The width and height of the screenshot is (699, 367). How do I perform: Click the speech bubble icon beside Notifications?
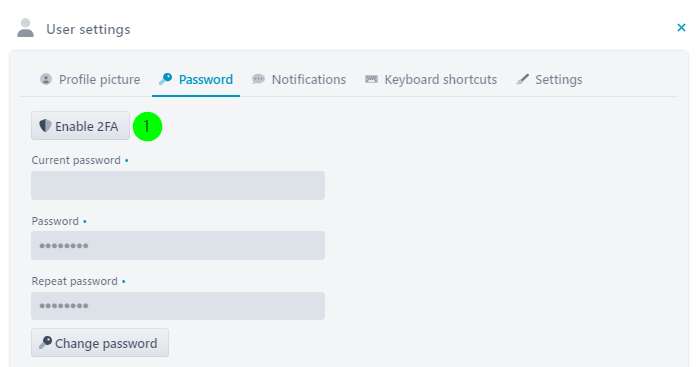coord(258,79)
